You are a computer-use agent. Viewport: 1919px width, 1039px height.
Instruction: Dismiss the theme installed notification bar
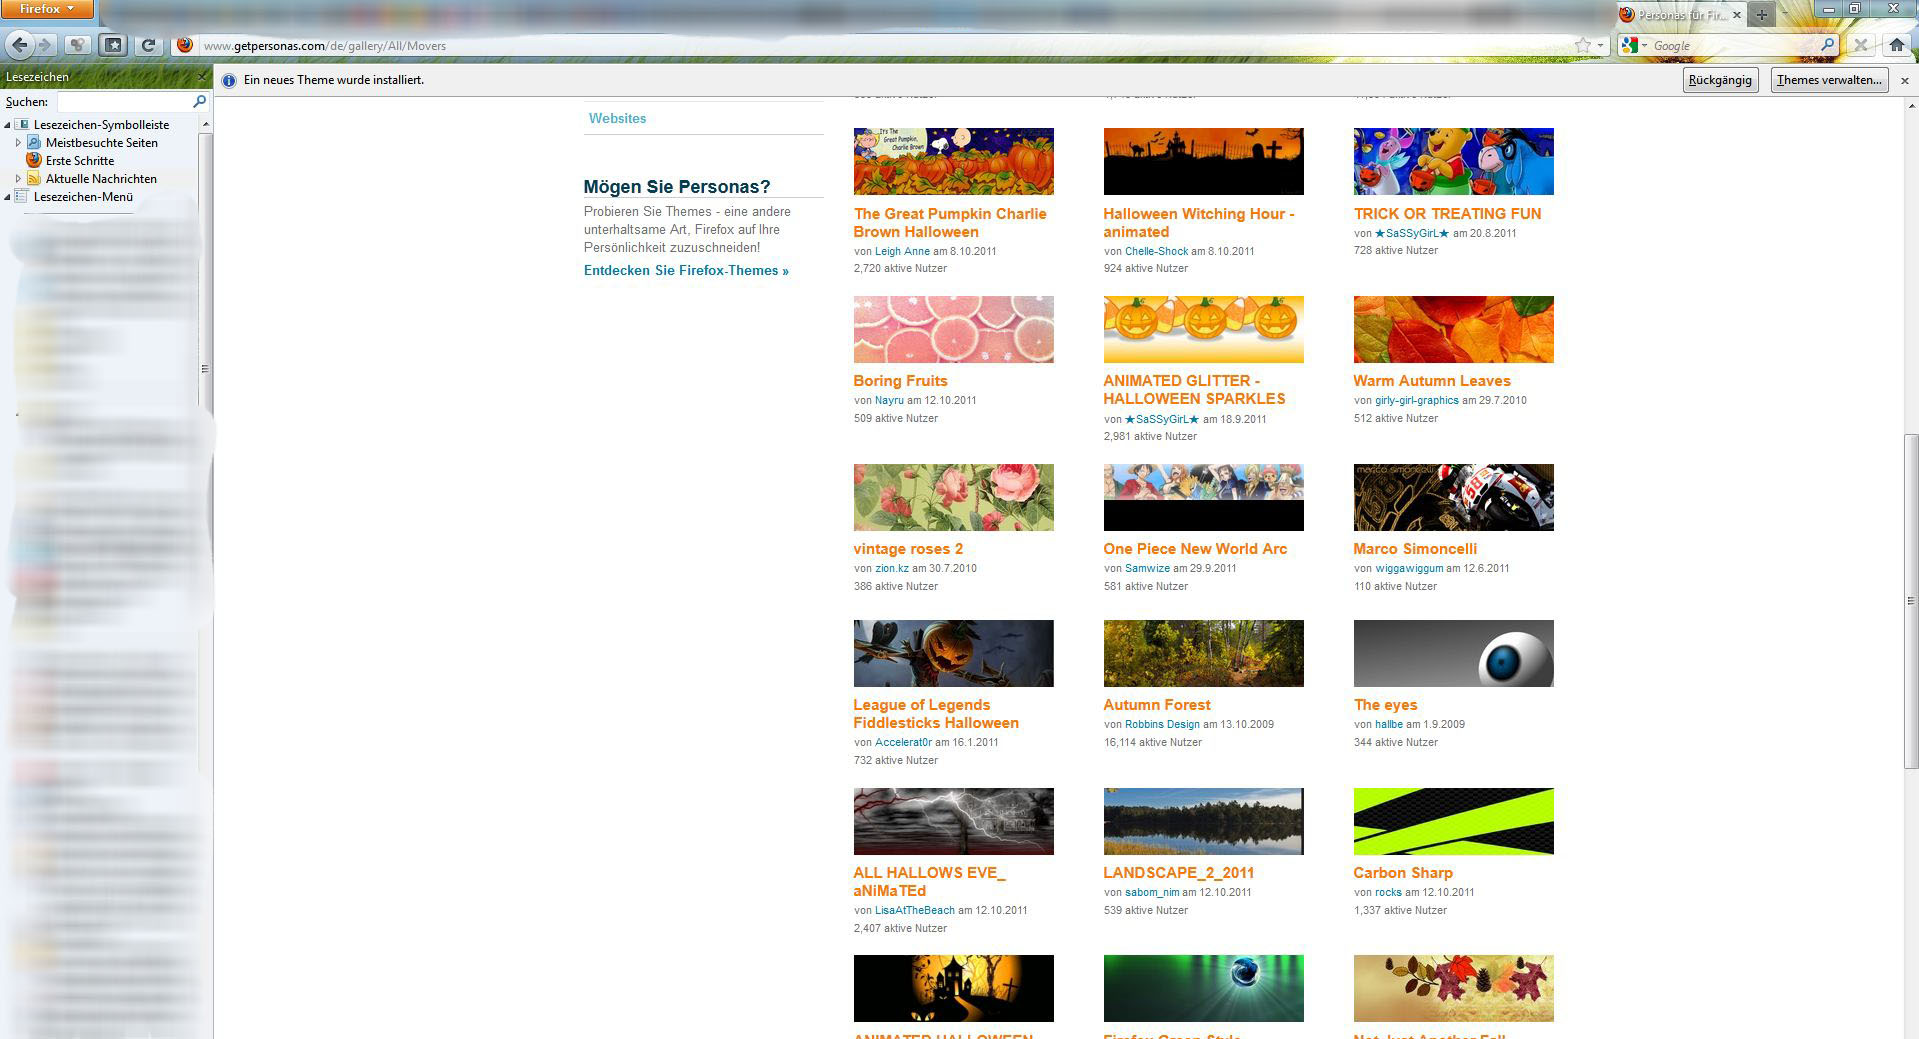tap(1904, 81)
